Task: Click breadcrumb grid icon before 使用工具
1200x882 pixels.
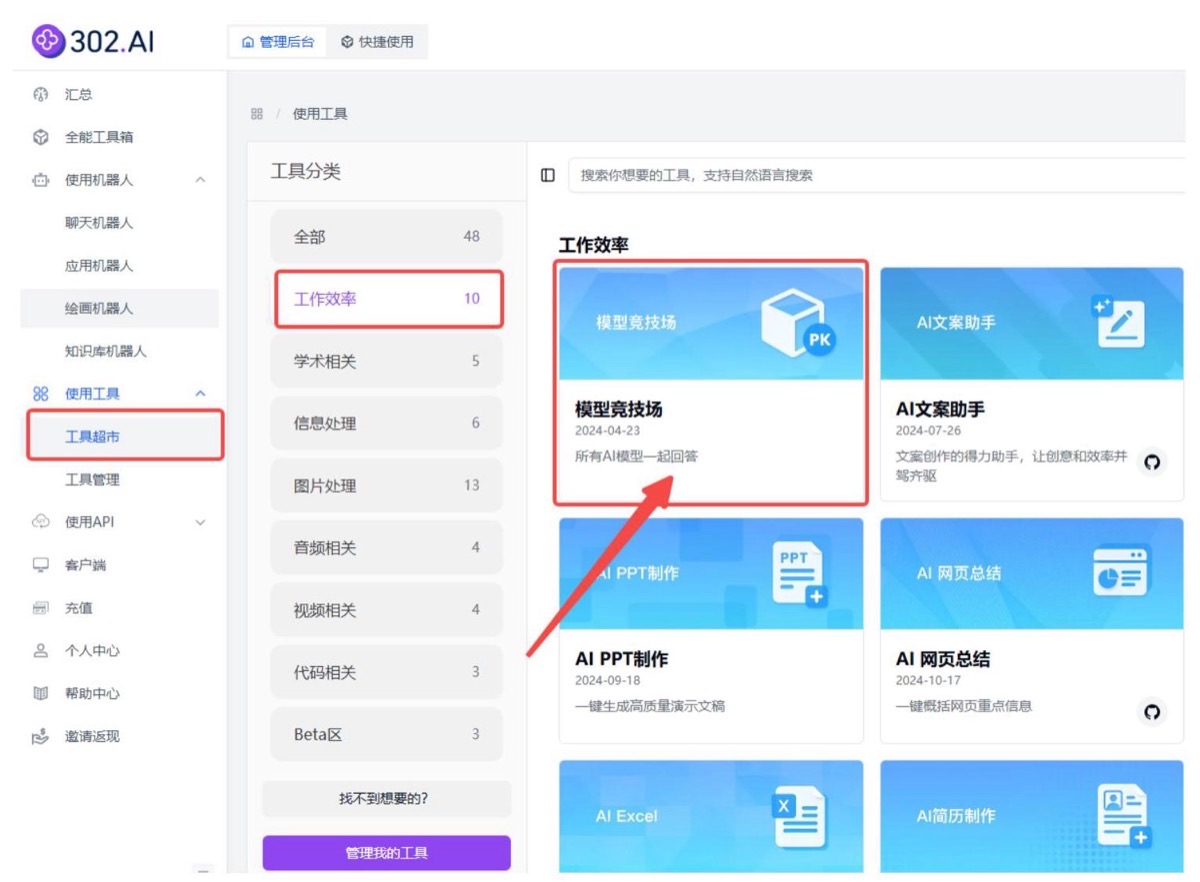Action: 257,114
